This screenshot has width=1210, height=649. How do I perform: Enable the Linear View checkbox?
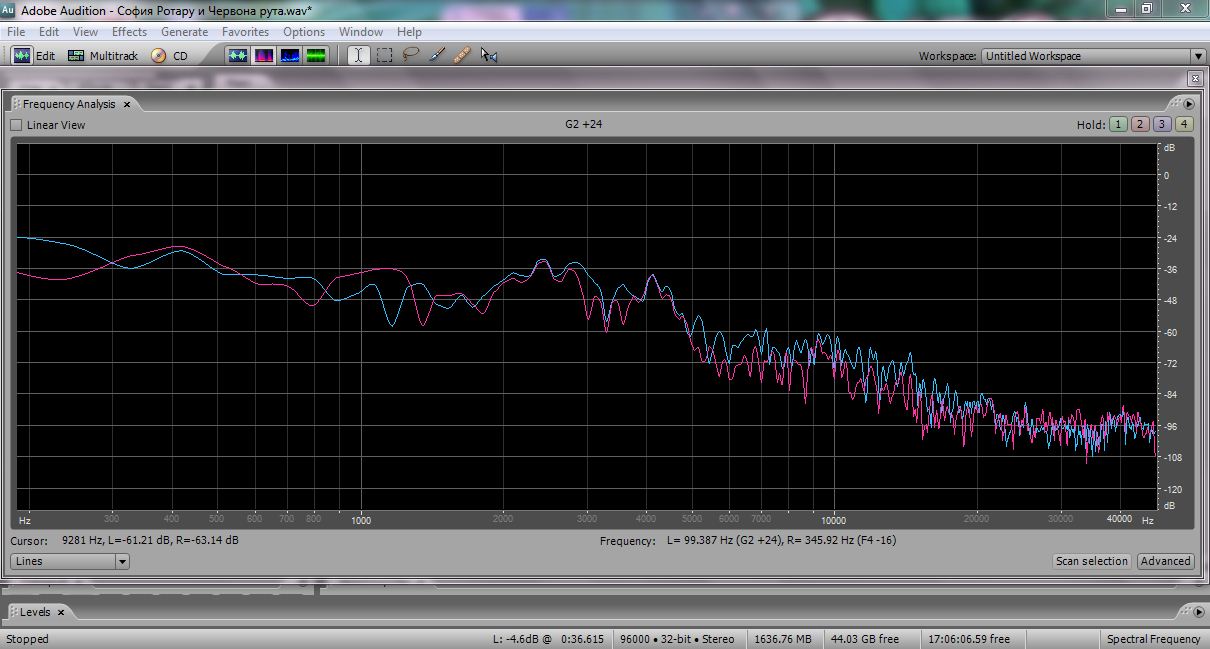coord(16,125)
